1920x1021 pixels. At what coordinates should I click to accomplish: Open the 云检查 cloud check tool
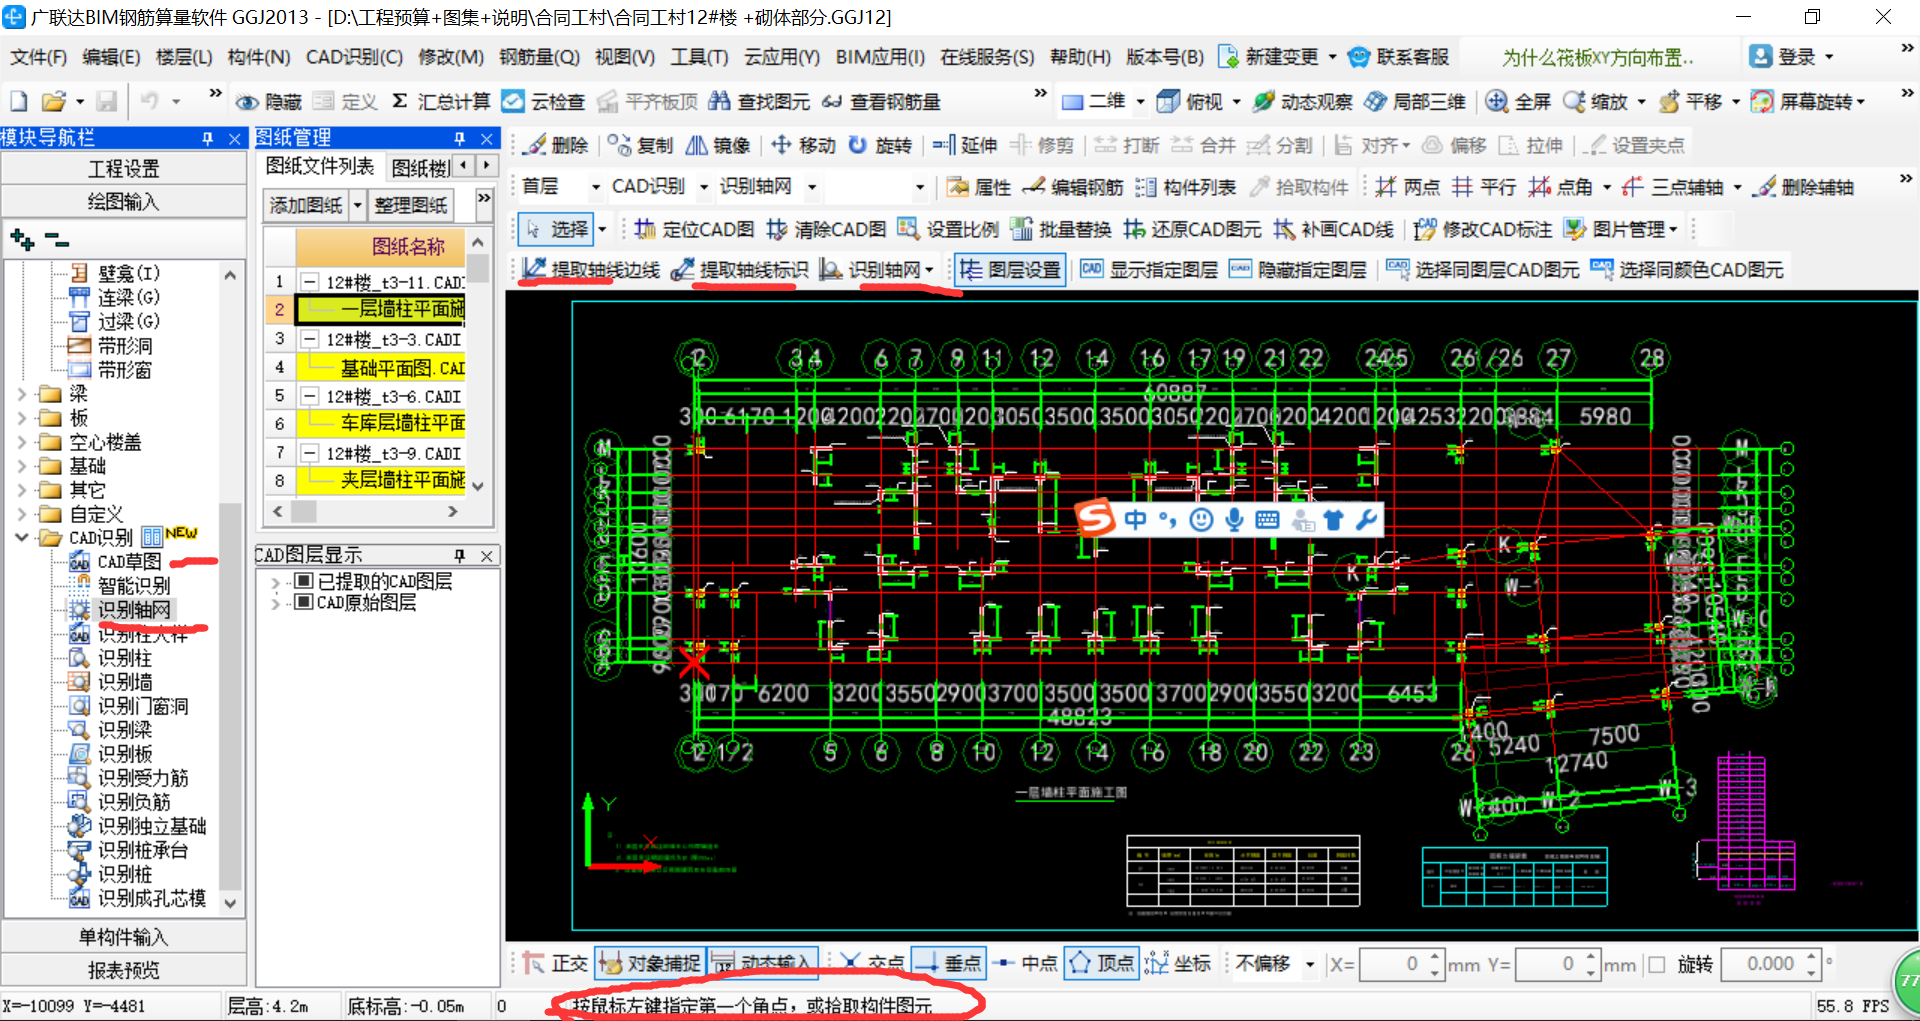click(x=544, y=101)
